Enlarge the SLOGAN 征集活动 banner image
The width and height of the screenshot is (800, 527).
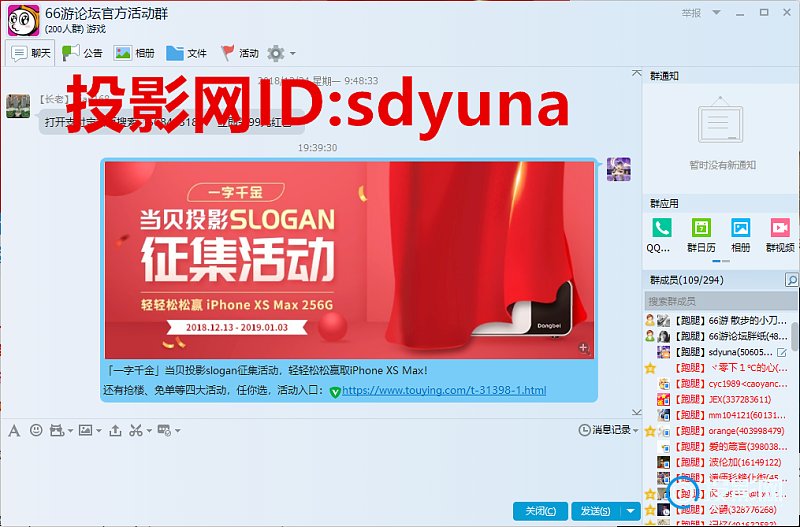click(349, 260)
